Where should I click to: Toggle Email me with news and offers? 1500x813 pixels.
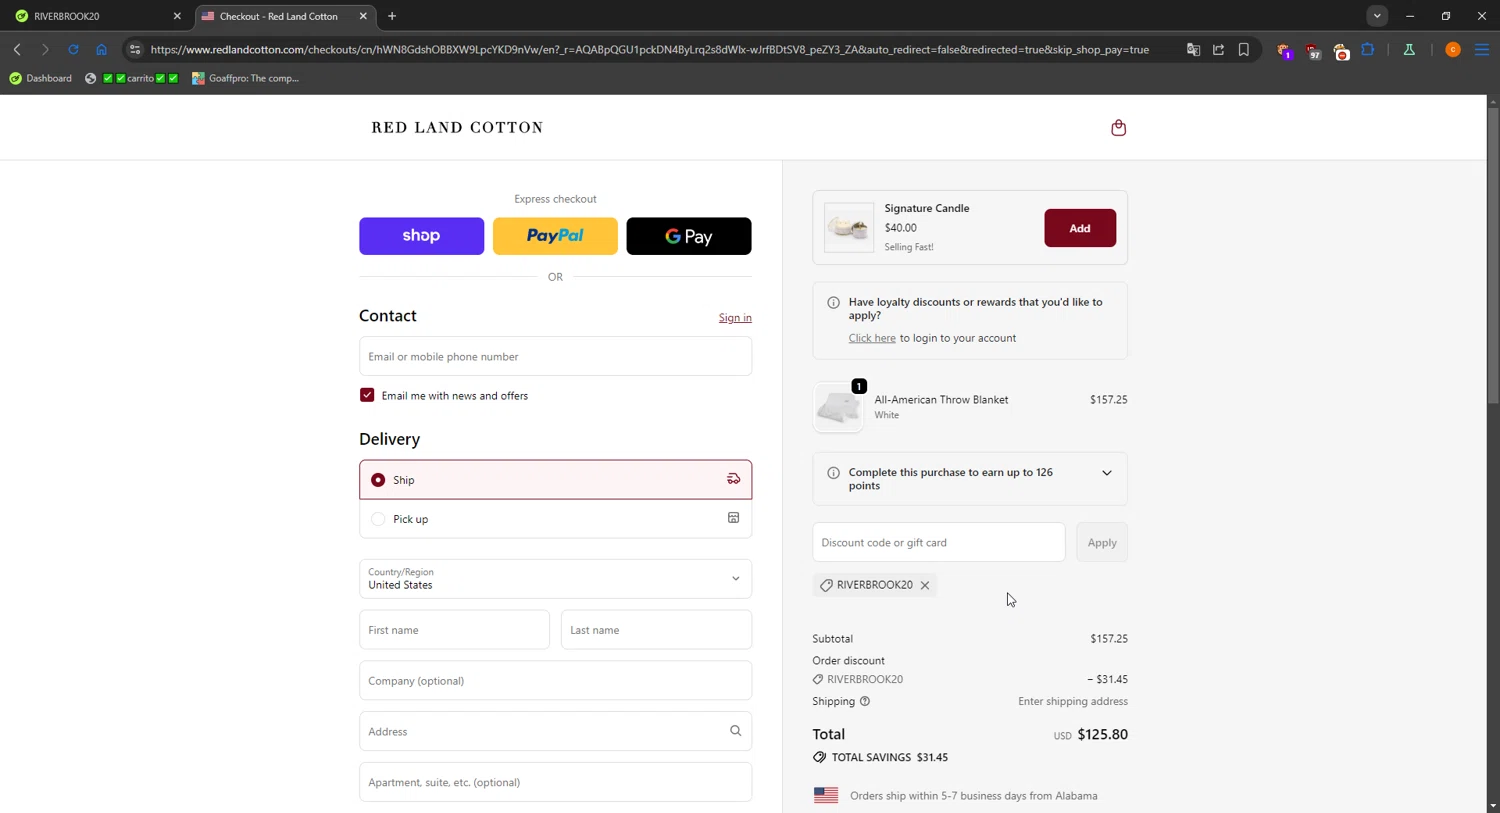[x=367, y=395]
